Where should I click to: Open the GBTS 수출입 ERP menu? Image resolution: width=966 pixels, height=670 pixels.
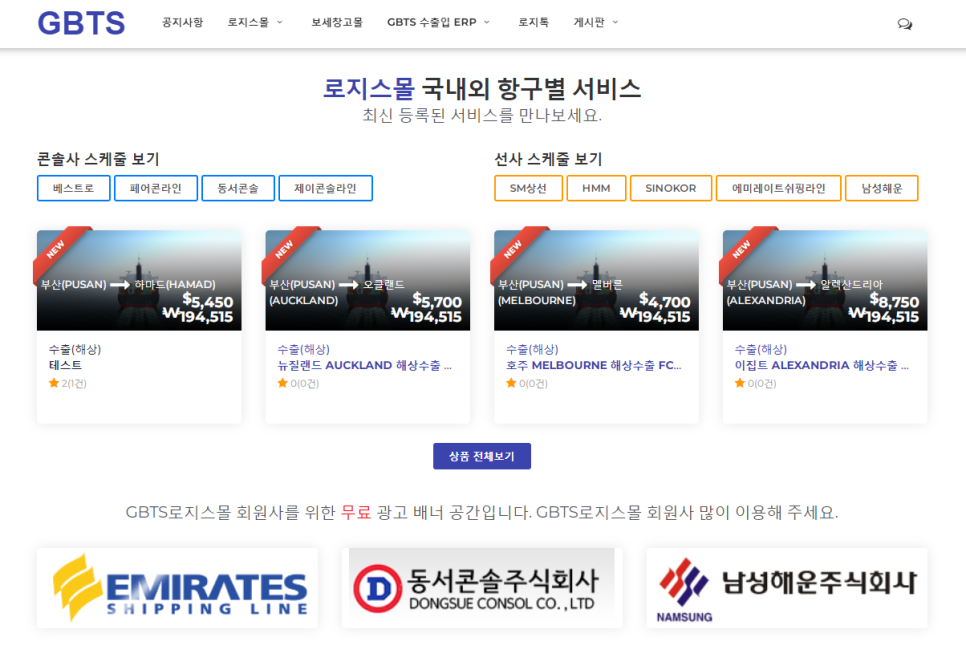[x=432, y=22]
